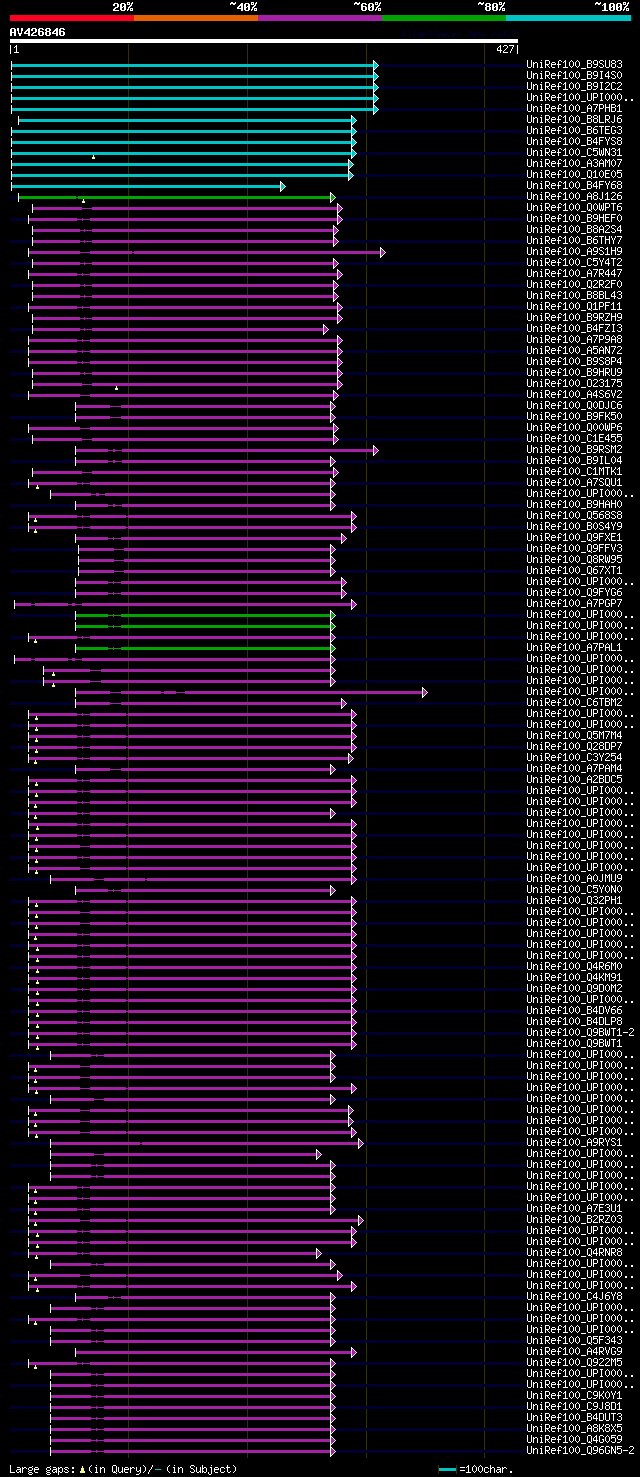
Task: Click the orange ~40% identity color bar
Action: coord(196,18)
